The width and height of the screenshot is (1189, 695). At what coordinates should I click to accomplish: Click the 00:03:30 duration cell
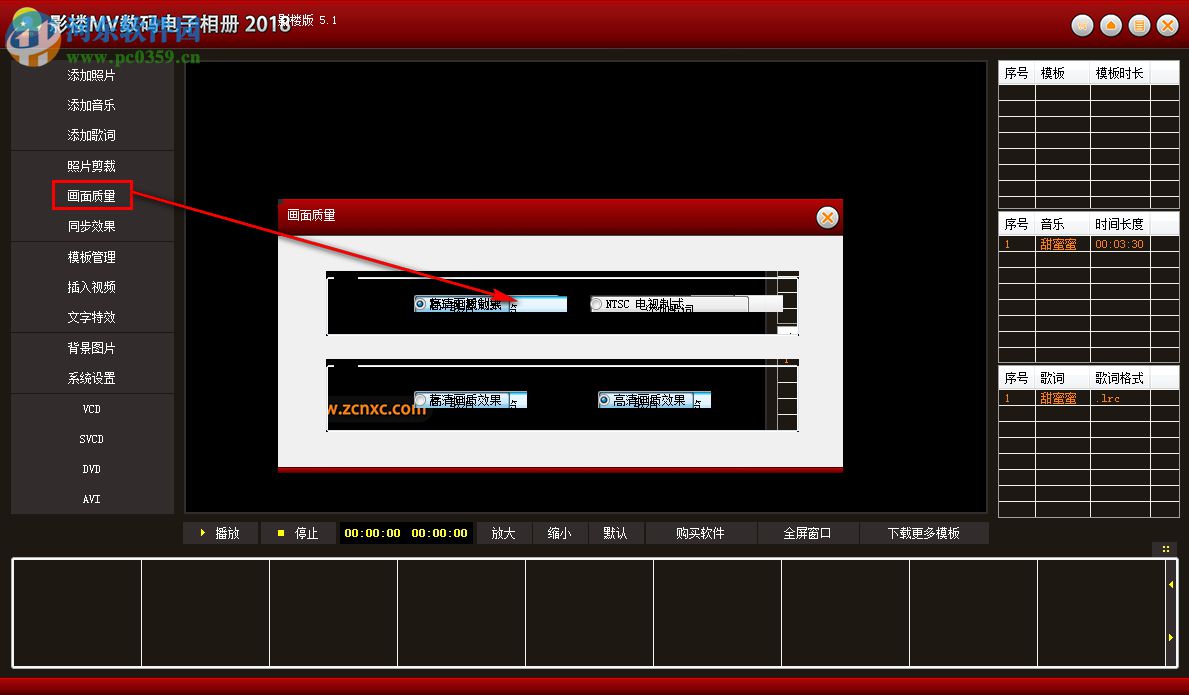coord(1119,244)
